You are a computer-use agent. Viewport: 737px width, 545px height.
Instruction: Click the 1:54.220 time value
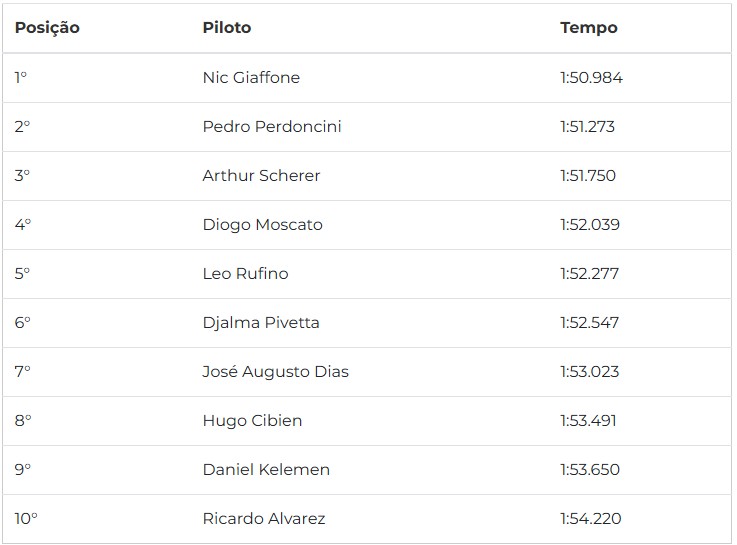(x=590, y=519)
